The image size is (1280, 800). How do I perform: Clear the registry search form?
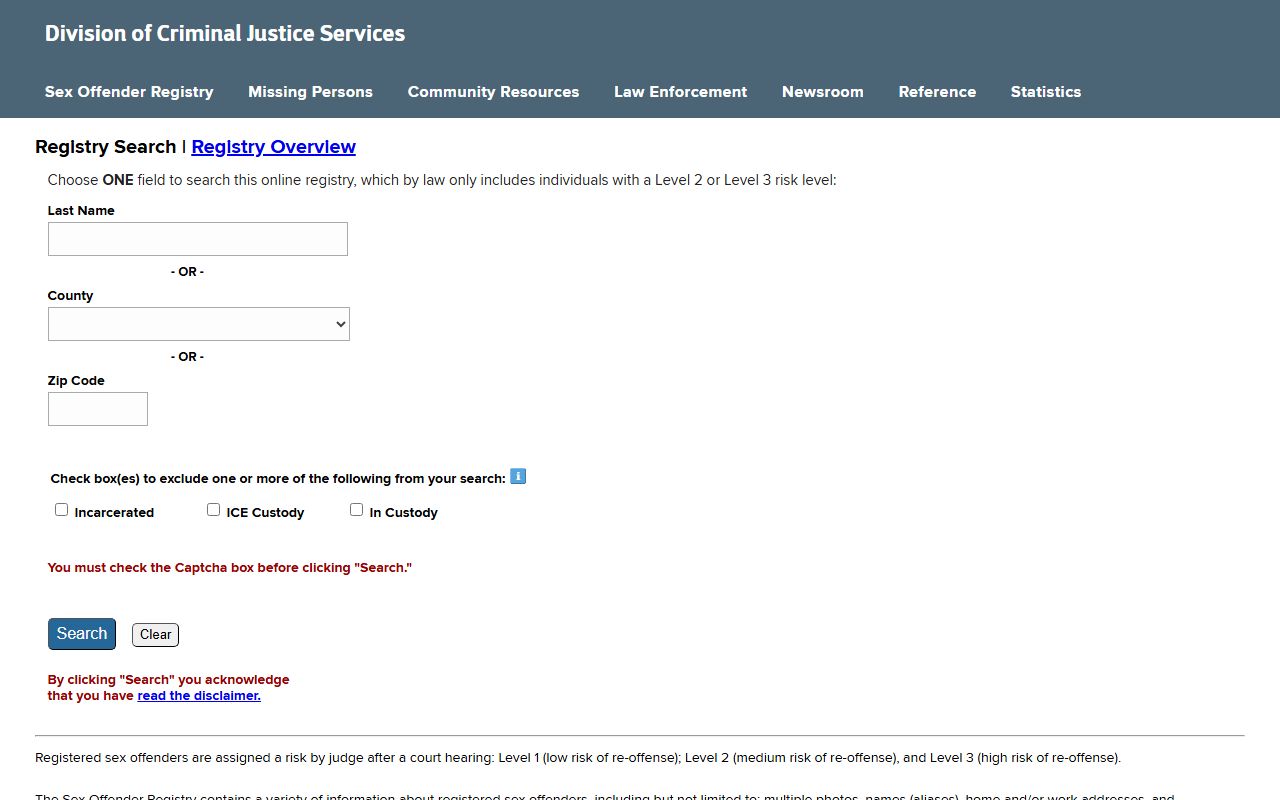[x=156, y=635]
